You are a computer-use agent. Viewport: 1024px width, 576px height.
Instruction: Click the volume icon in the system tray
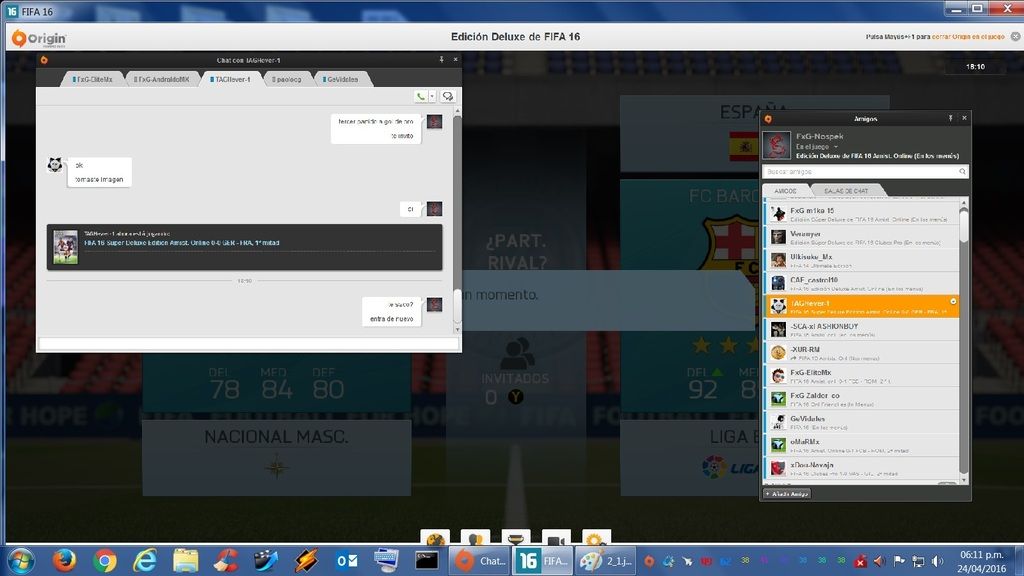[x=937, y=561]
